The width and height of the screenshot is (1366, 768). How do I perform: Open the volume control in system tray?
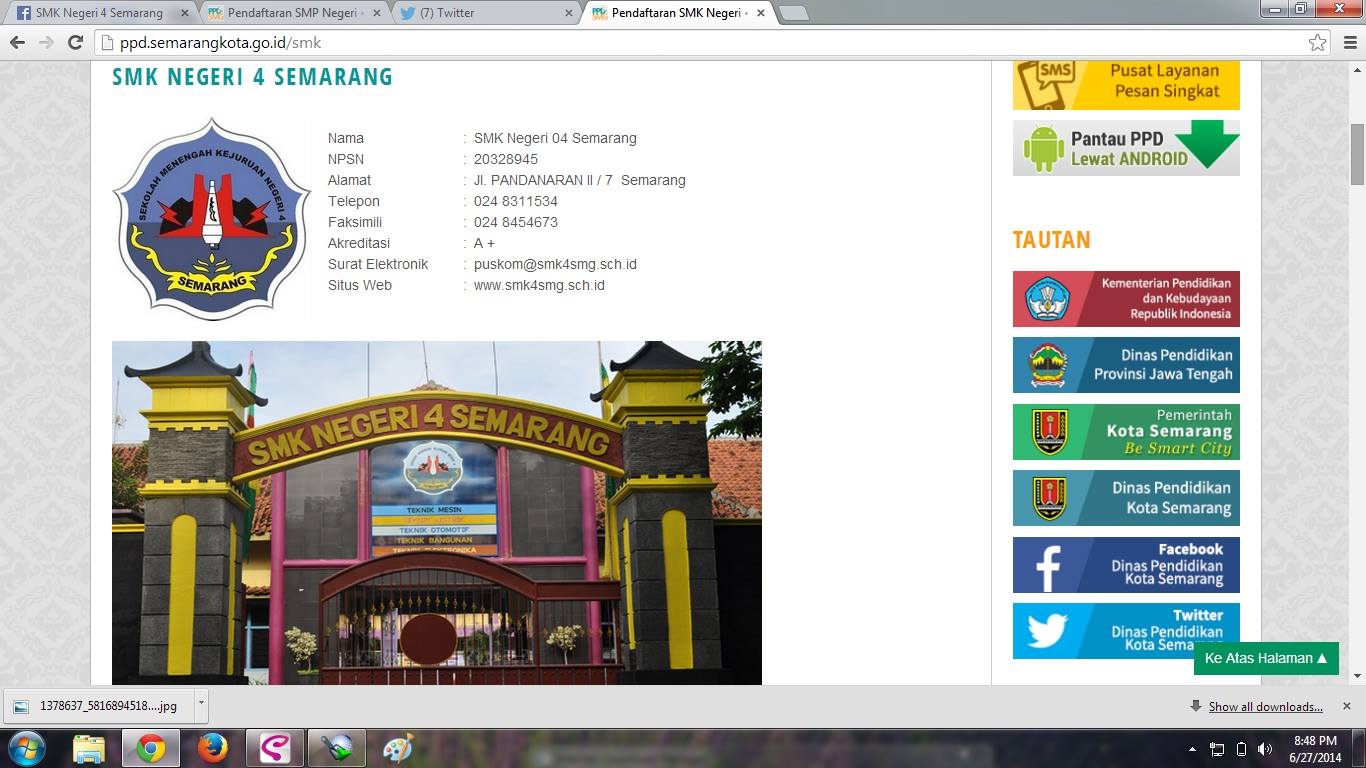(1265, 749)
